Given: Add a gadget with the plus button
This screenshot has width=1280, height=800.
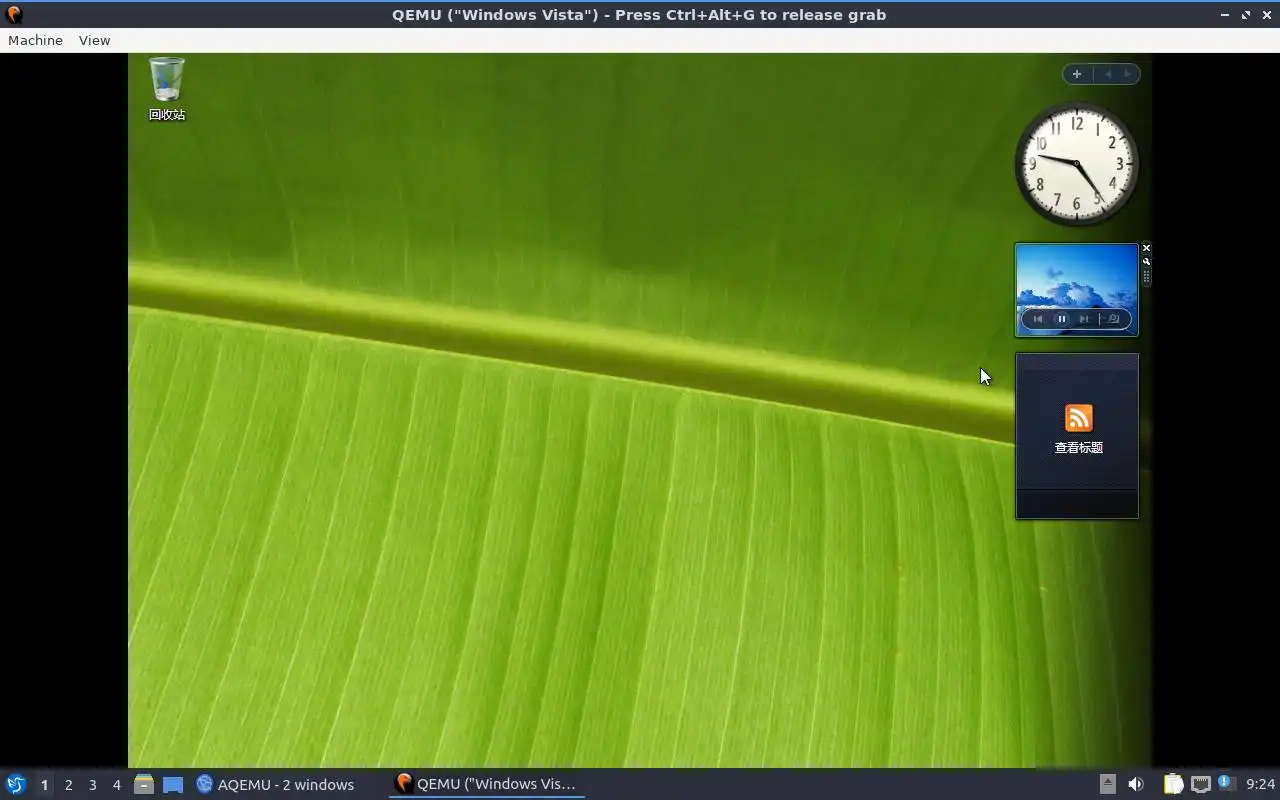Looking at the screenshot, I should click(x=1077, y=74).
